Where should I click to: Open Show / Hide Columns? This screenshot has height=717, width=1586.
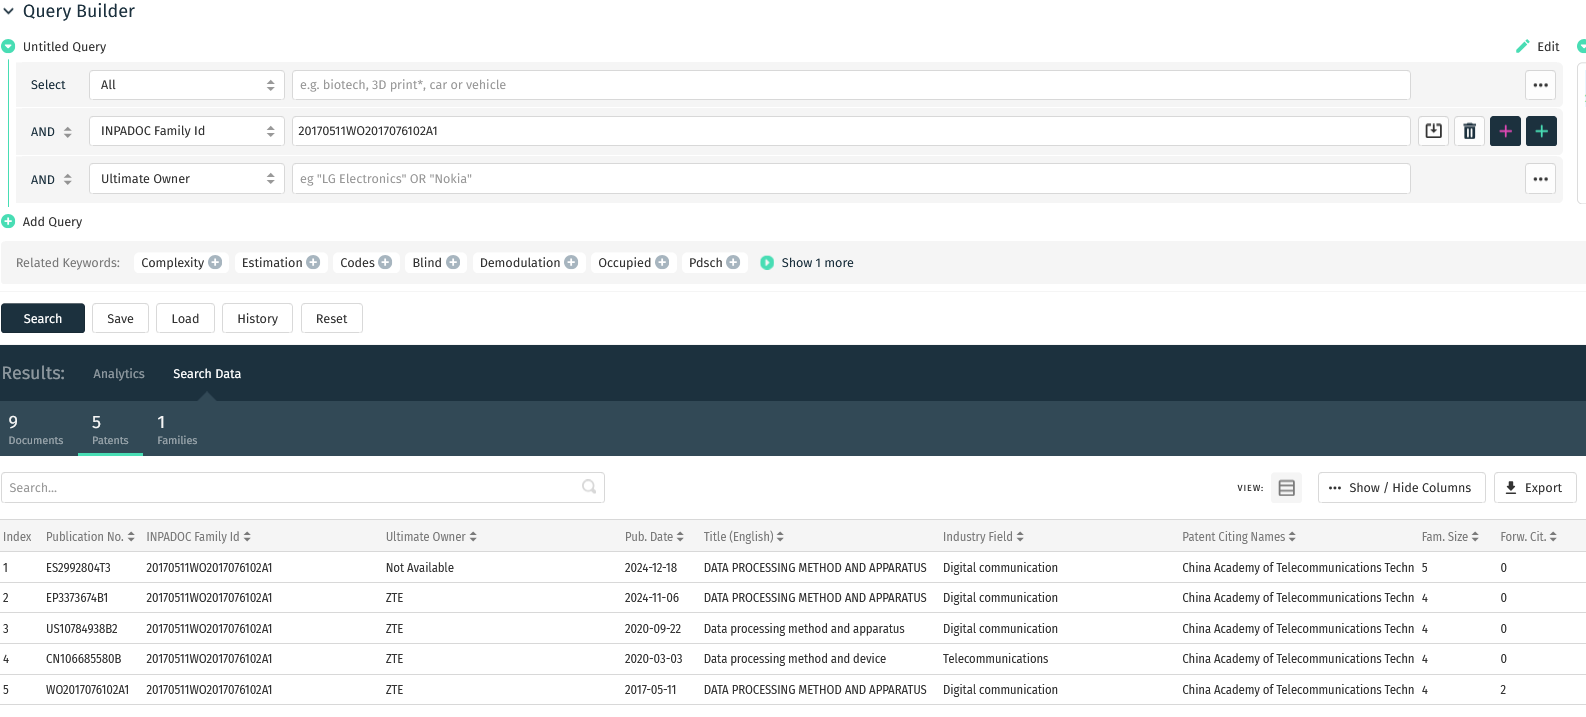click(x=1401, y=487)
